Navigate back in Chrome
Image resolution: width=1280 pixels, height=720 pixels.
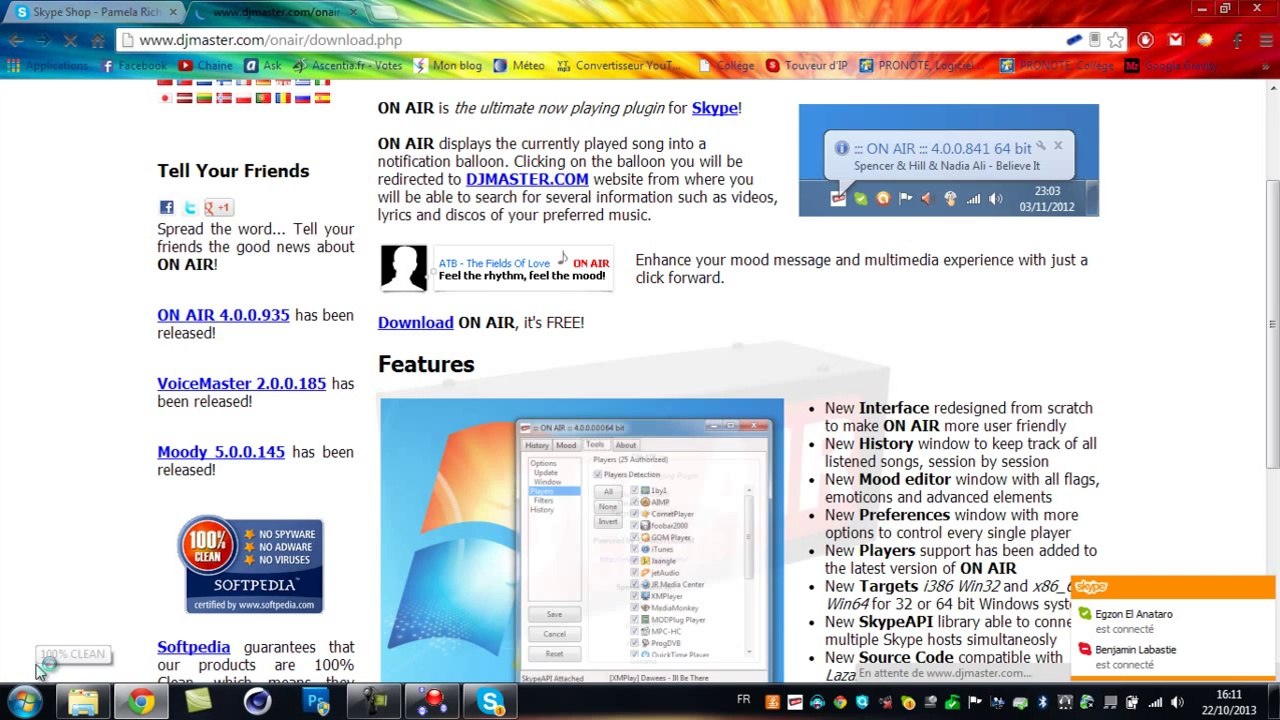tap(16, 41)
